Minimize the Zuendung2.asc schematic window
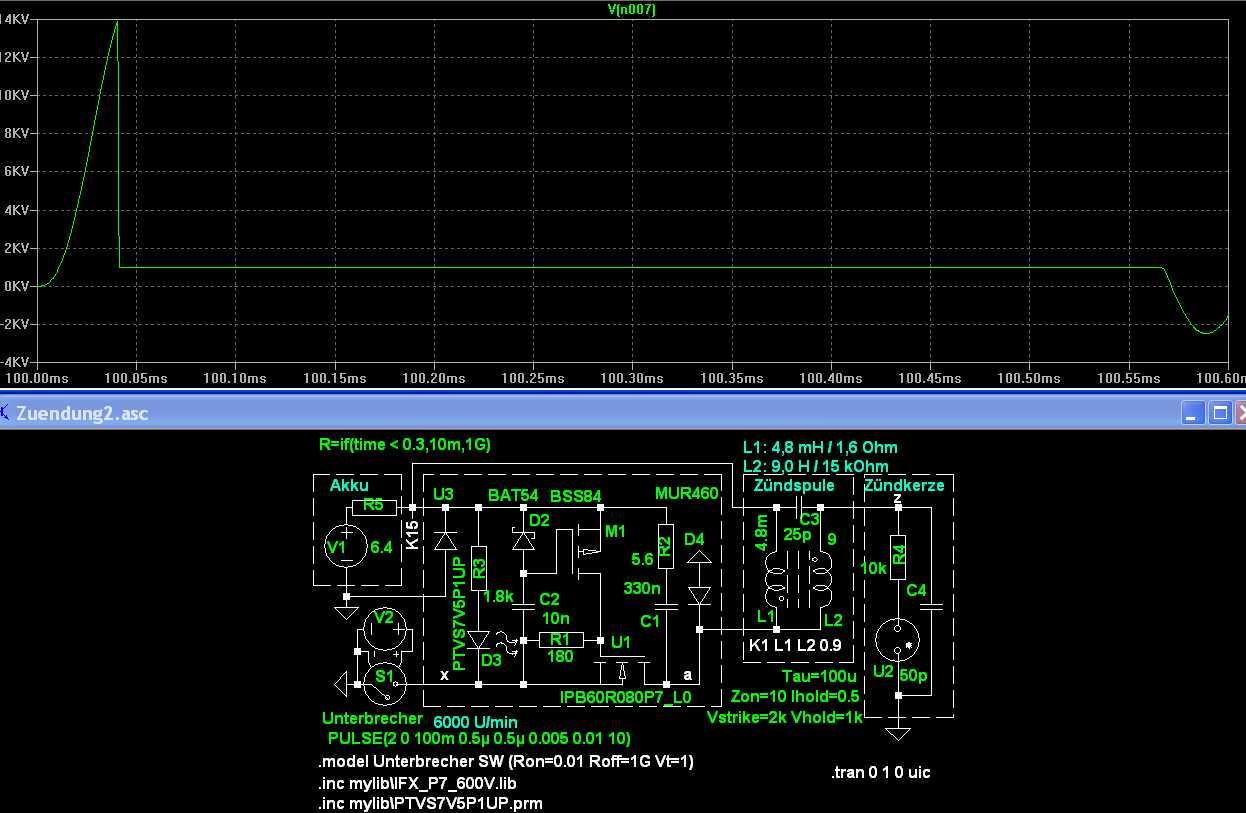This screenshot has height=813, width=1246. pyautogui.click(x=1192, y=413)
